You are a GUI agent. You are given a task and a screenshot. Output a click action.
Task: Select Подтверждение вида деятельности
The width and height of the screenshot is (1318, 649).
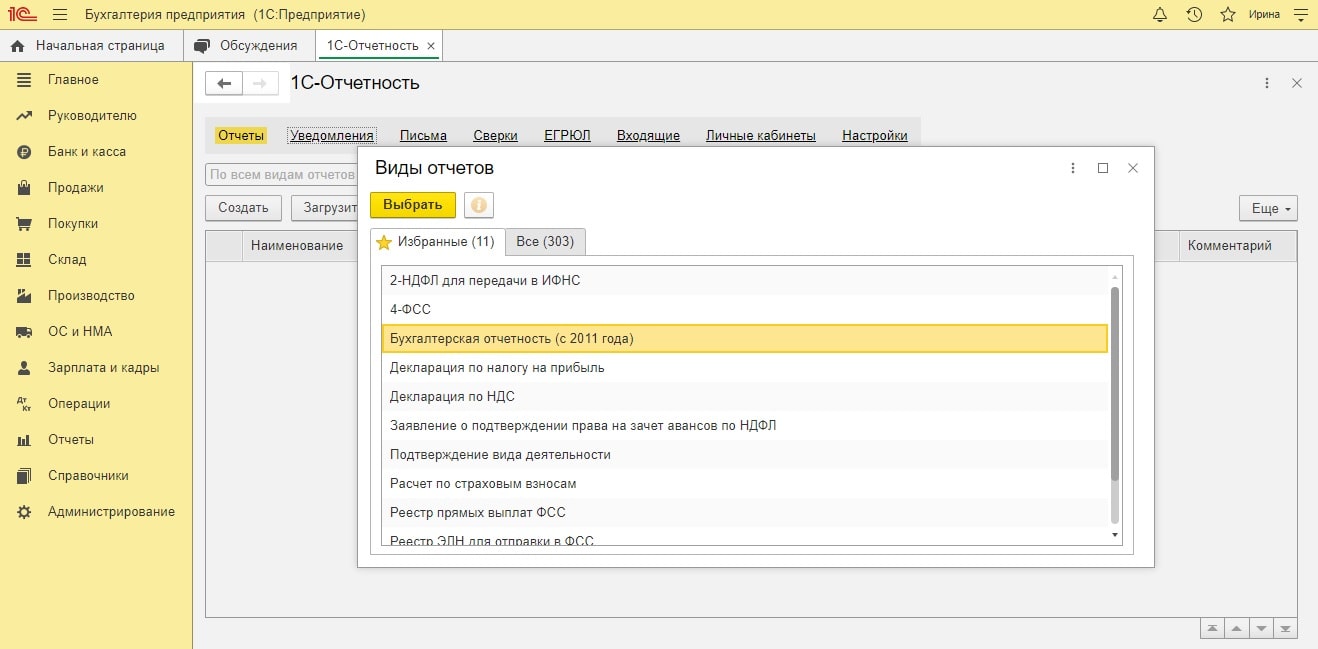click(745, 455)
